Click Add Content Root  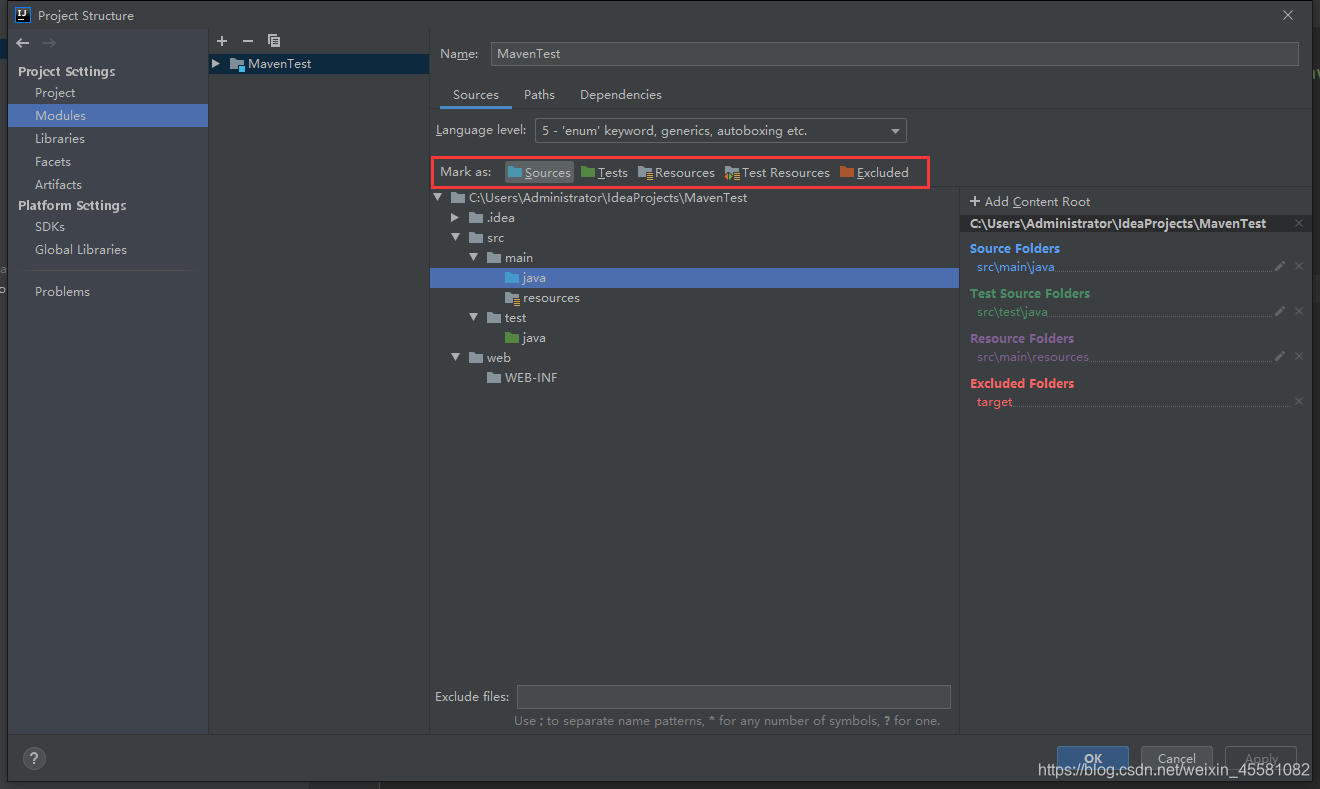tap(1030, 202)
